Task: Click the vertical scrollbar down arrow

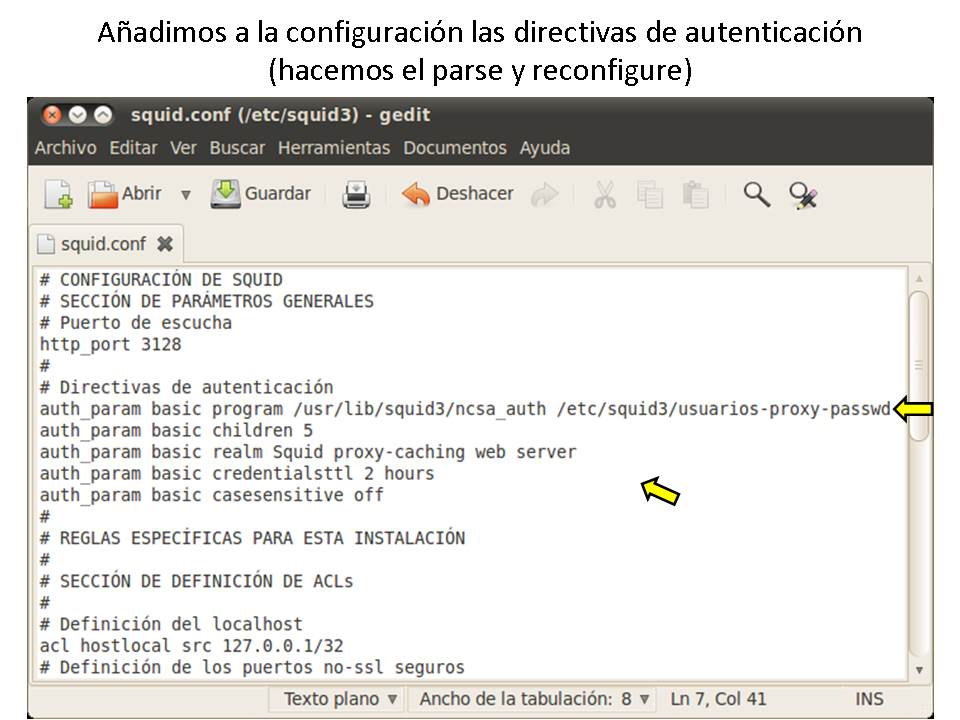Action: (918, 669)
